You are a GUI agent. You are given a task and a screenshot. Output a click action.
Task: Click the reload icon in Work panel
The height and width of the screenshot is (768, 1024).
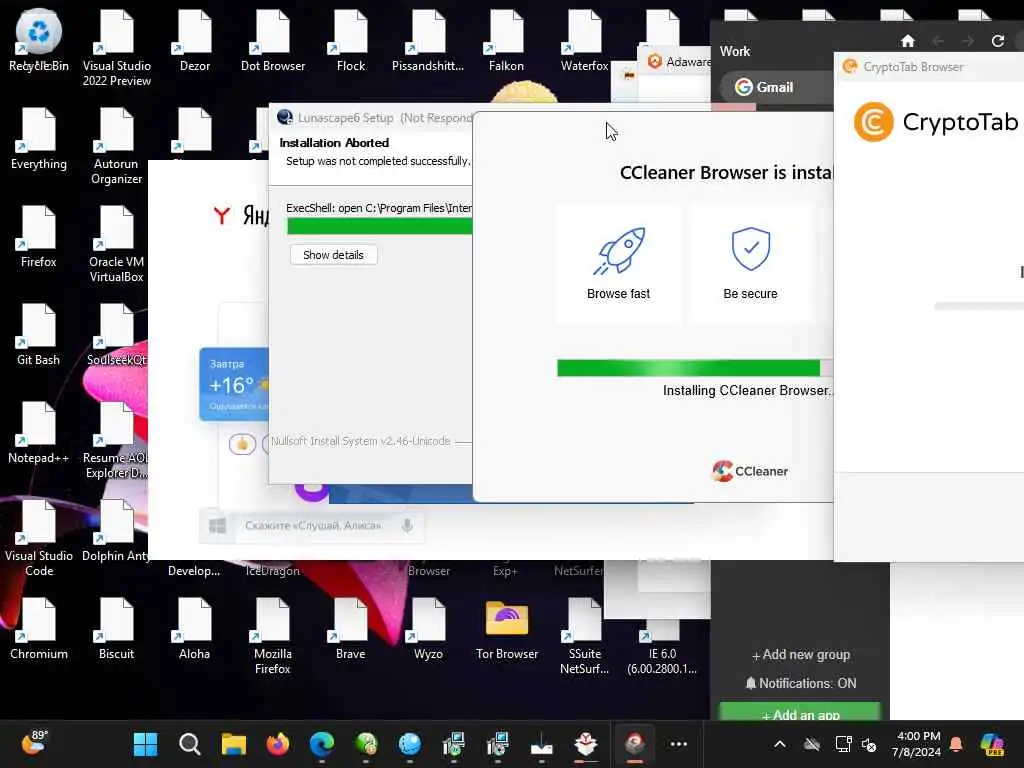[x=997, y=41]
